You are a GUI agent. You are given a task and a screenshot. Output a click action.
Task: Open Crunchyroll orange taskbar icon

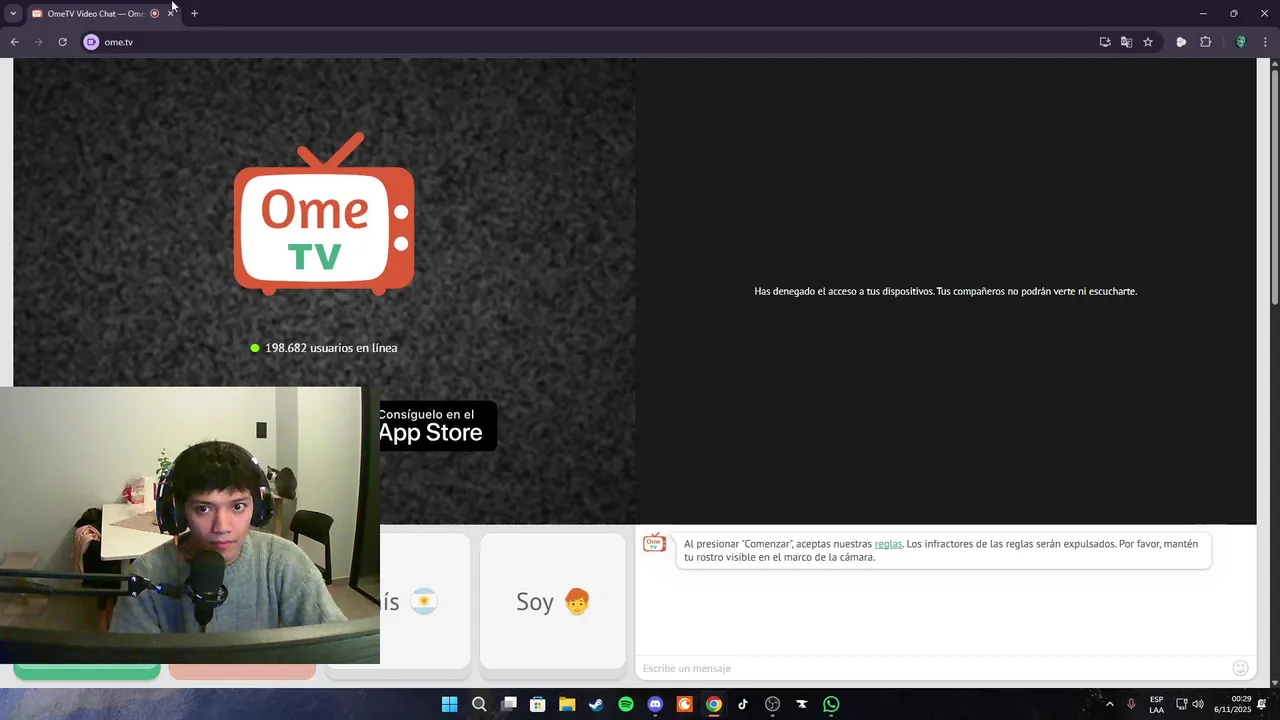tap(684, 704)
